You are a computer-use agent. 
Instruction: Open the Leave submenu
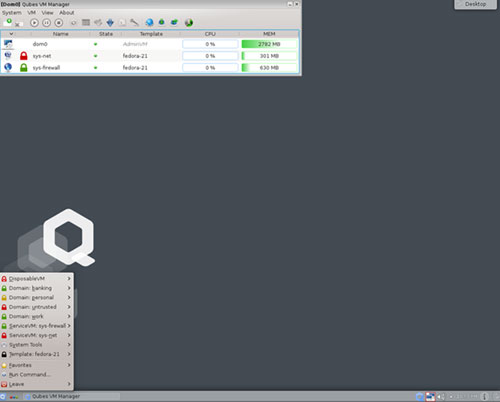pyautogui.click(x=37, y=384)
